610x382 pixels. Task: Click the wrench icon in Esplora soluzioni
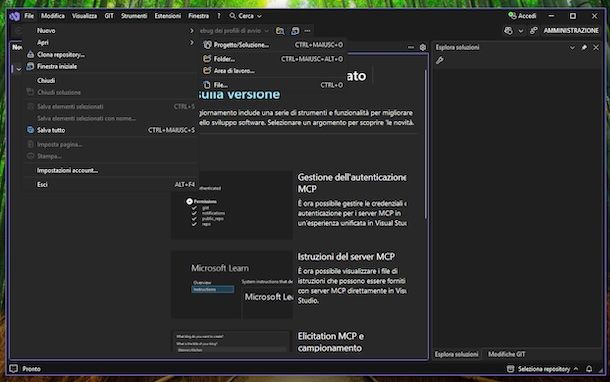click(x=440, y=60)
